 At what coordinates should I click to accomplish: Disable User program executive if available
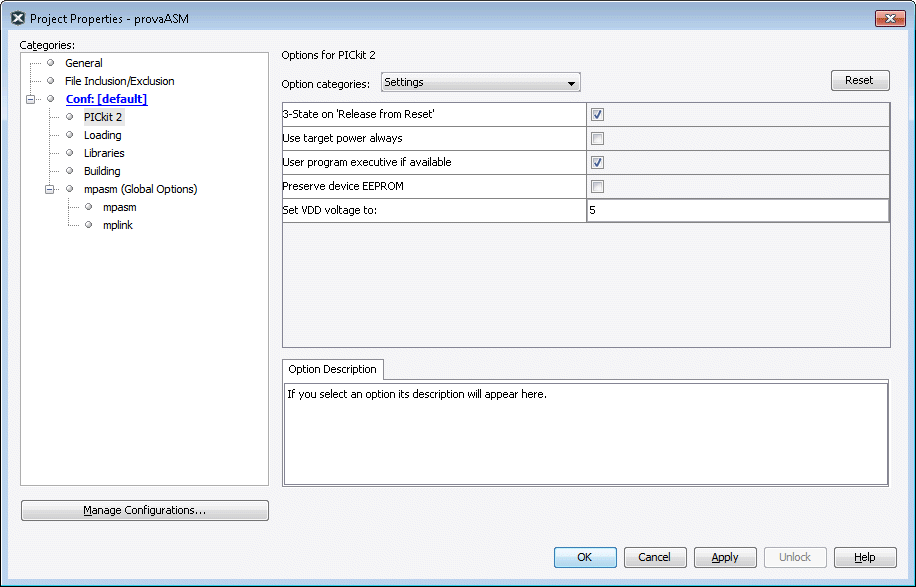point(597,162)
